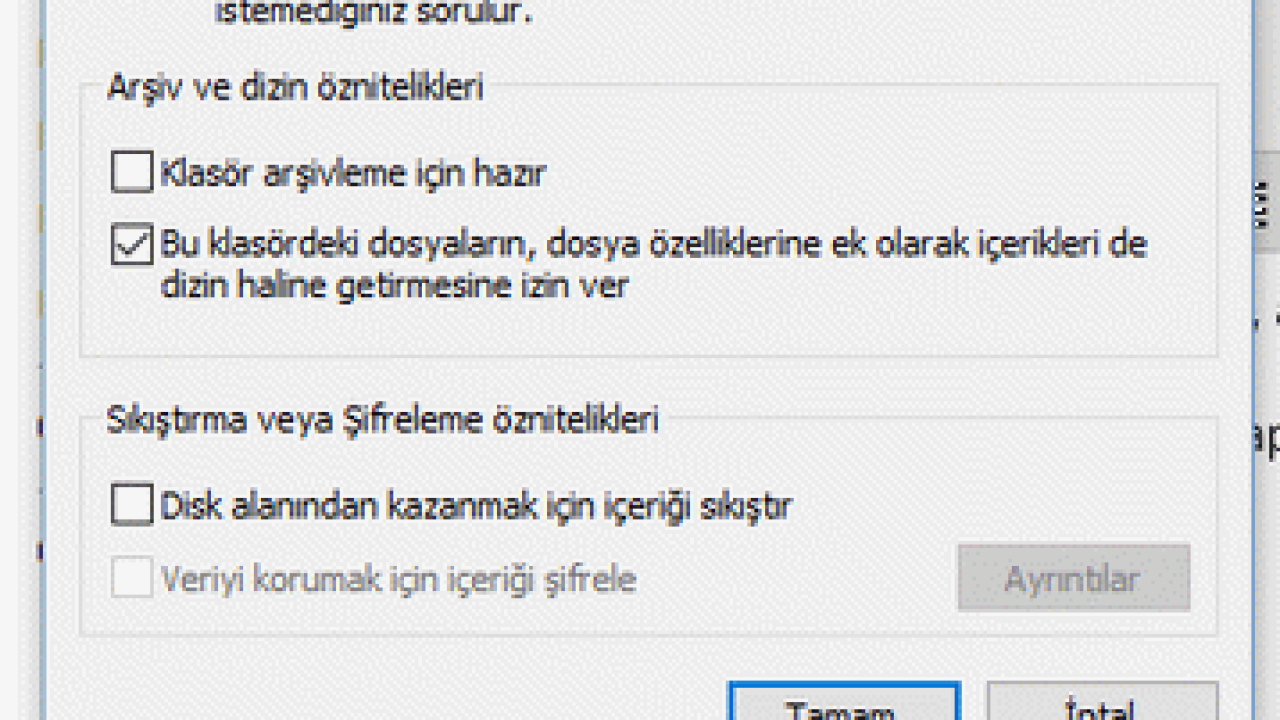
Task: Enable 'Disk alanından kazanmak için içeriği sıkıştır' checkbox
Action: [132, 504]
